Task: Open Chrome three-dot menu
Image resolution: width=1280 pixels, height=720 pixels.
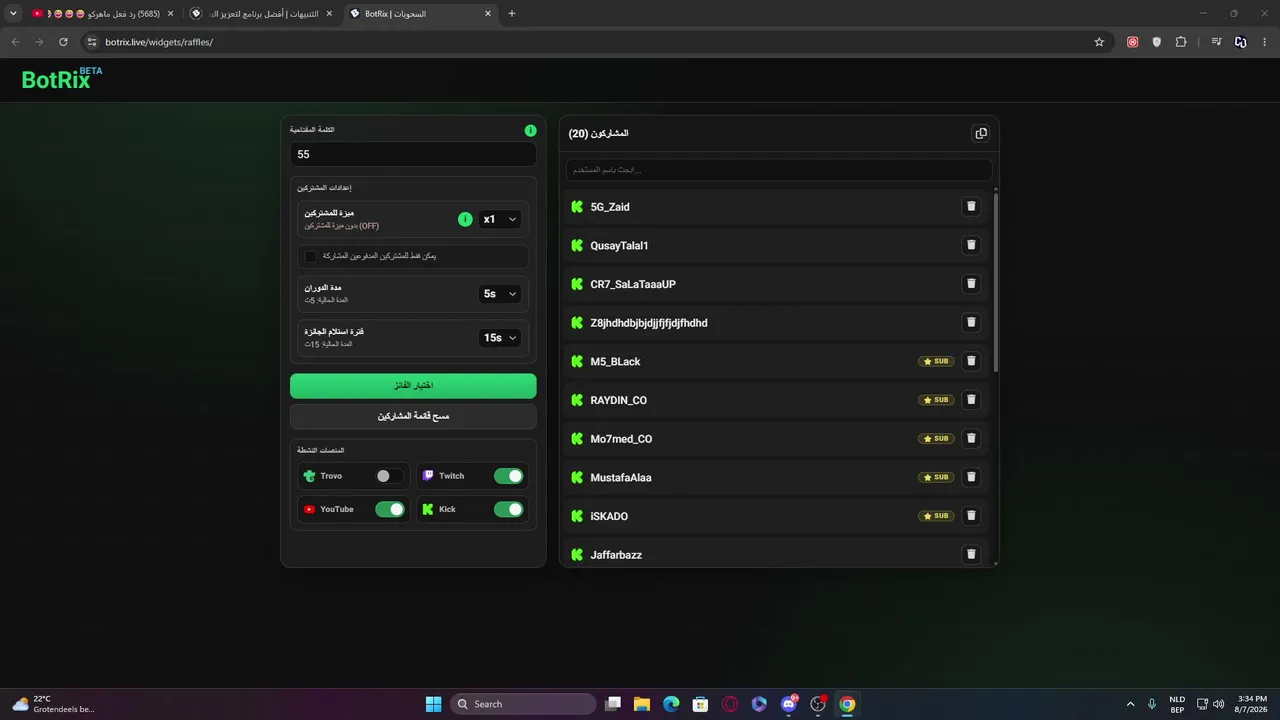Action: pos(1265,42)
